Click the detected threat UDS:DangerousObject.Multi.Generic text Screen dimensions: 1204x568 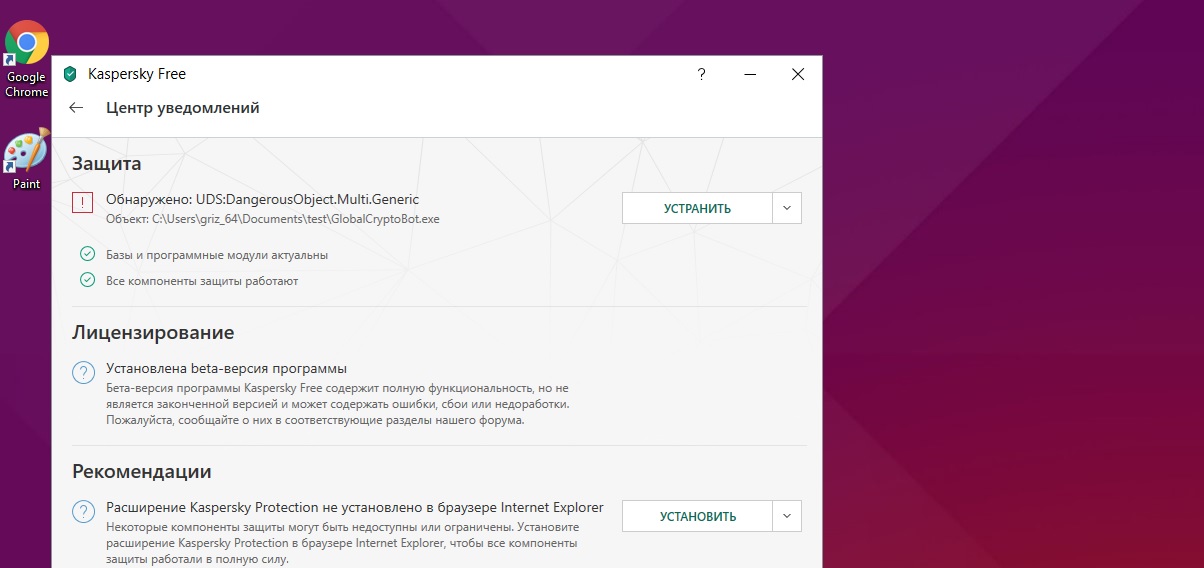(263, 199)
